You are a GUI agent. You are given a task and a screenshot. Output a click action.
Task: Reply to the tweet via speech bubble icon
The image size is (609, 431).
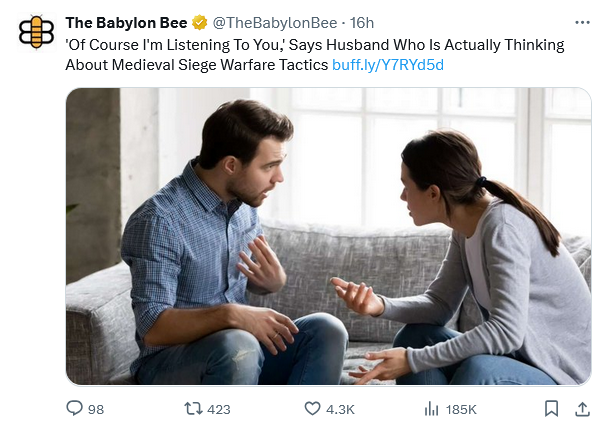pyautogui.click(x=73, y=408)
